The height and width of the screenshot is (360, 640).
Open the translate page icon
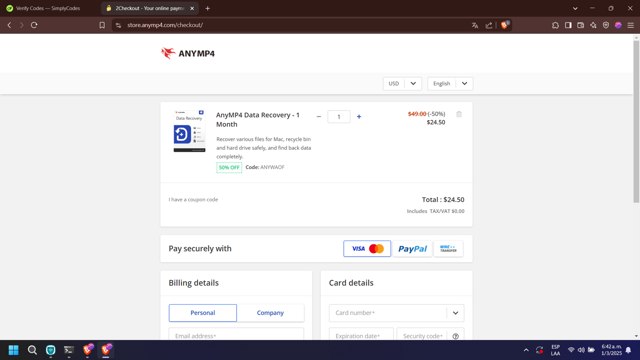(x=475, y=25)
